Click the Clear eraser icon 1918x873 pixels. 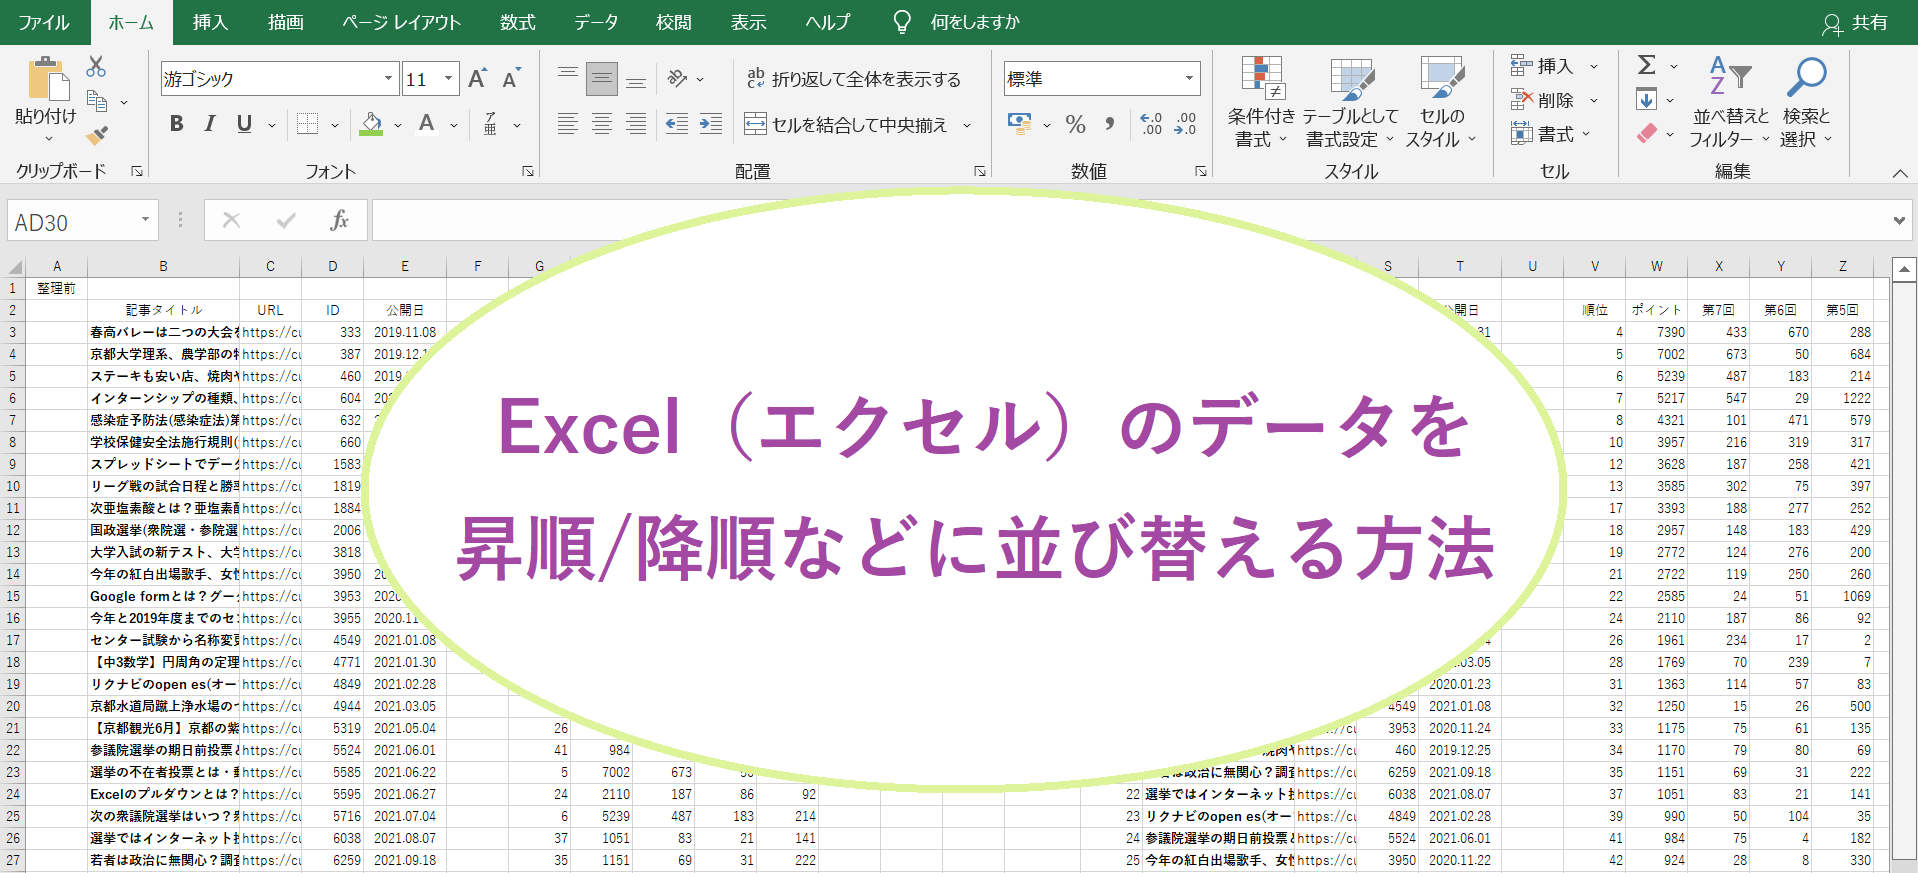tap(1647, 133)
